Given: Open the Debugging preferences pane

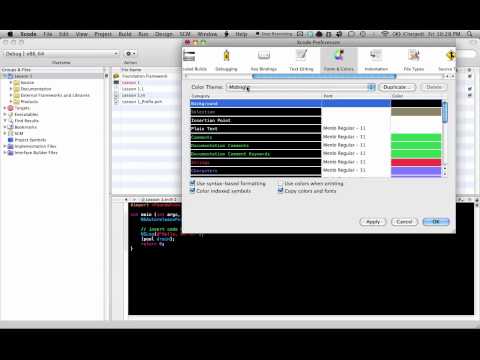Looking at the screenshot, I should [226, 60].
